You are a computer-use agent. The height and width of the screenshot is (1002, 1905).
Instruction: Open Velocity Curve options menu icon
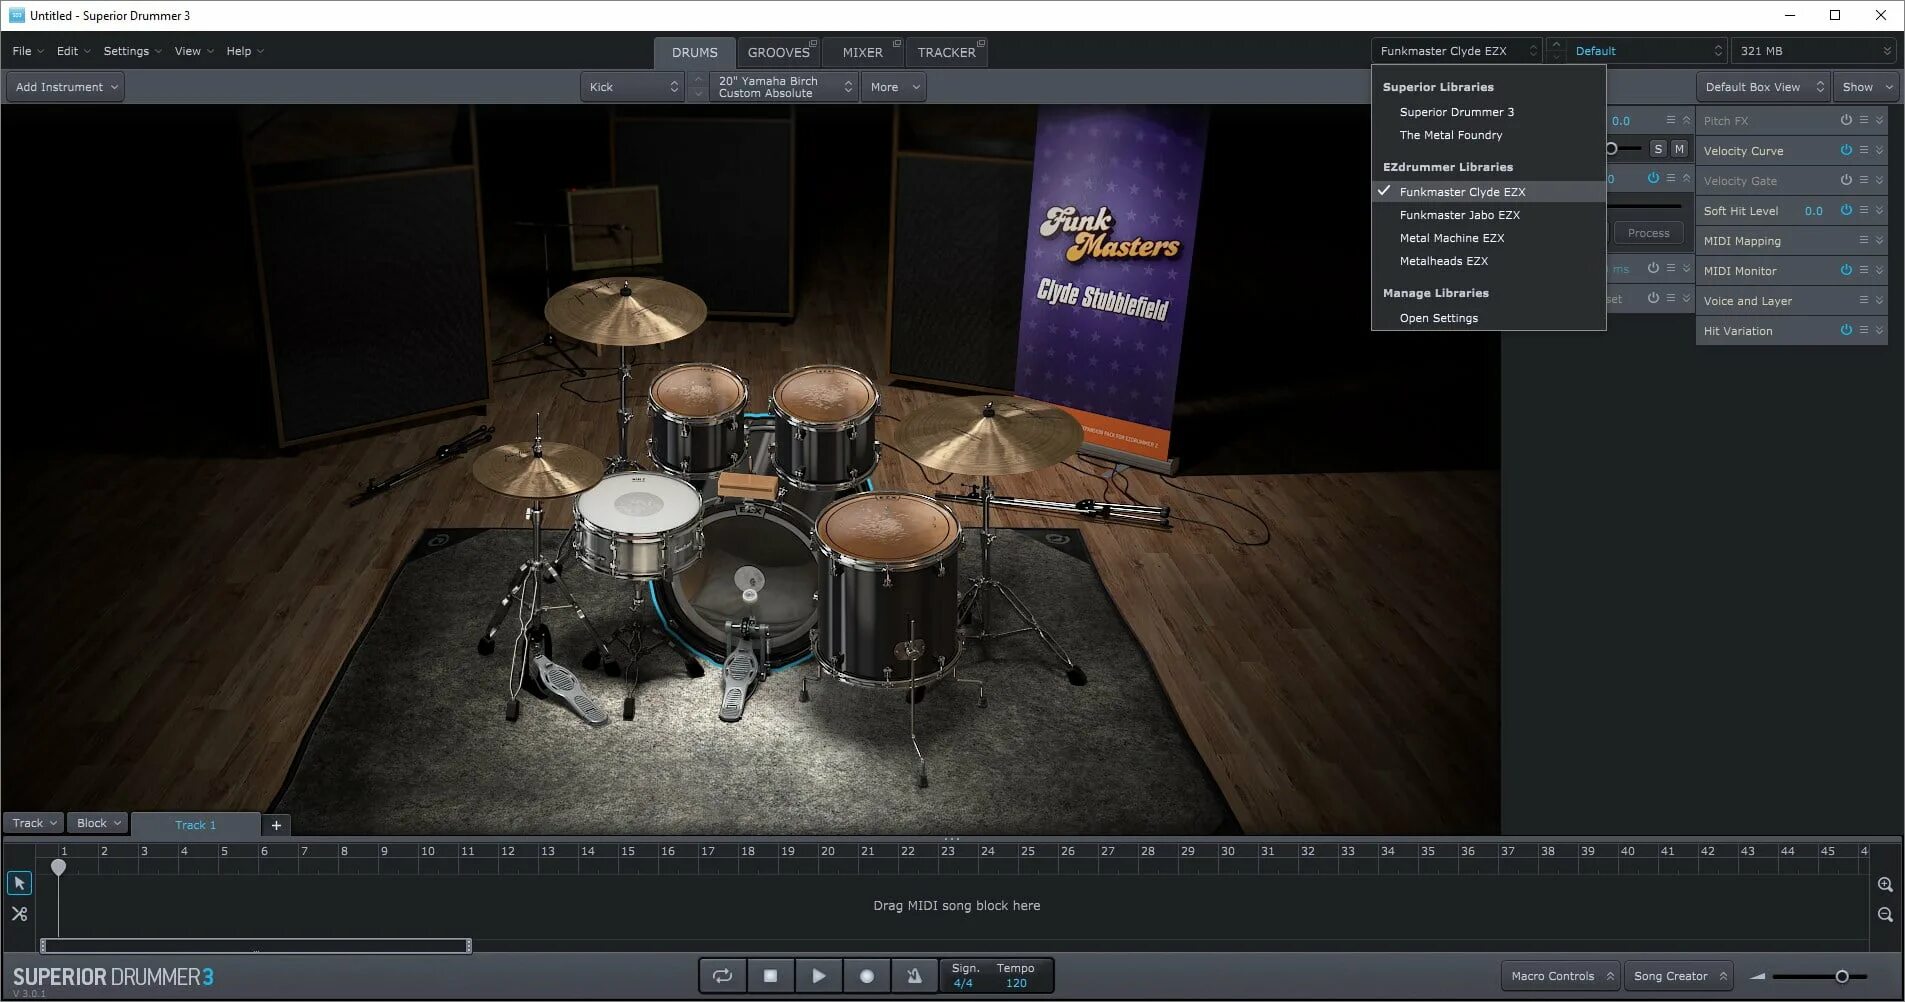coord(1864,150)
